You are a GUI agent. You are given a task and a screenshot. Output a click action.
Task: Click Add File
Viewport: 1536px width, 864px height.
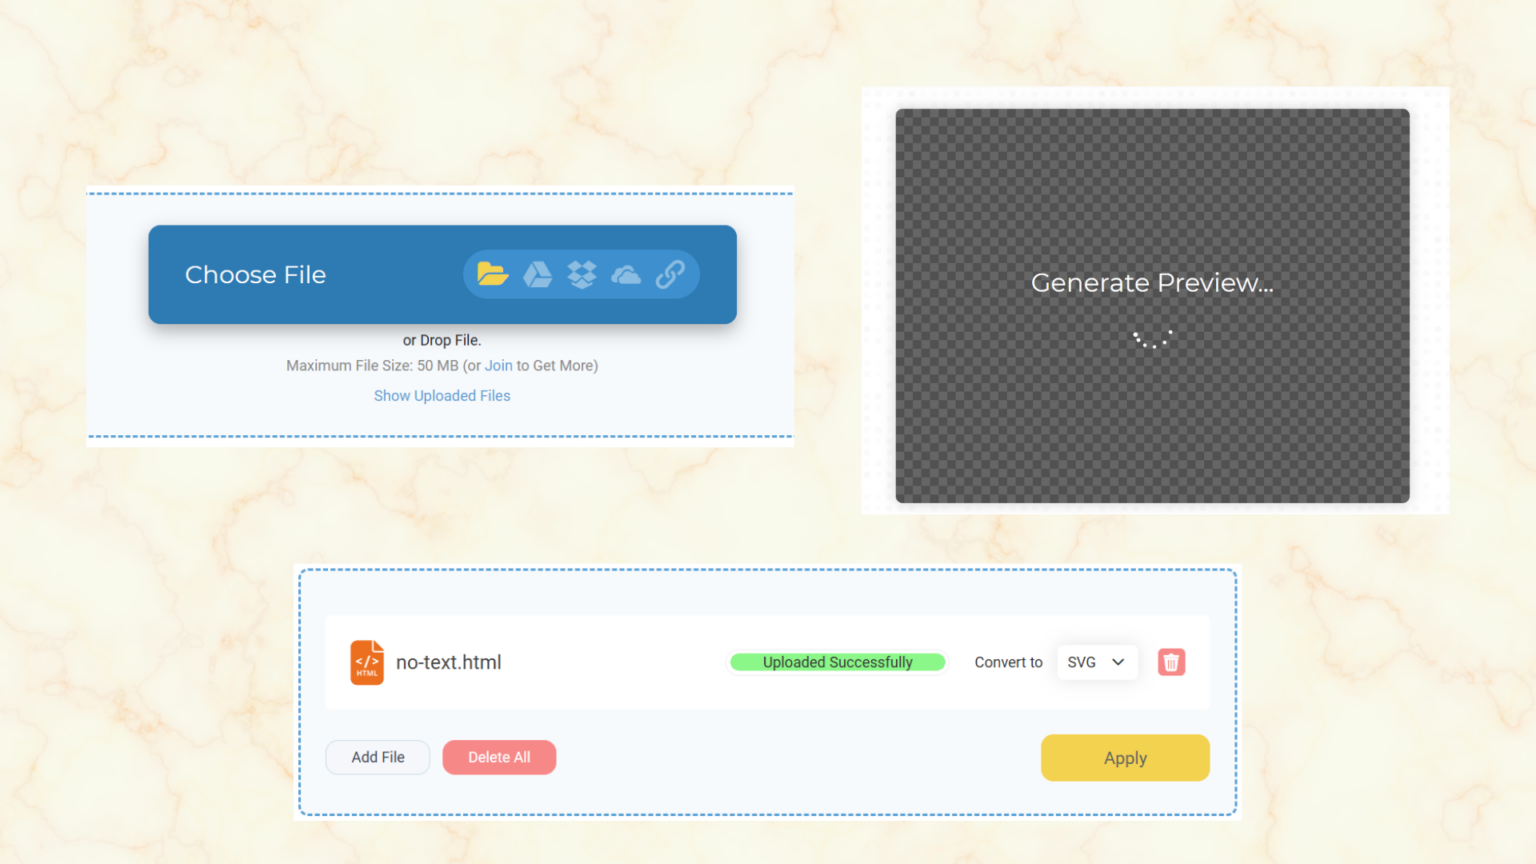pyautogui.click(x=377, y=757)
